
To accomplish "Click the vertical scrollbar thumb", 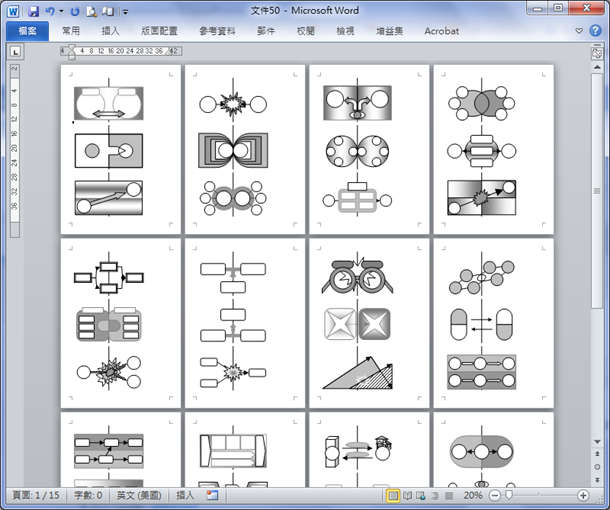I will click(x=597, y=191).
